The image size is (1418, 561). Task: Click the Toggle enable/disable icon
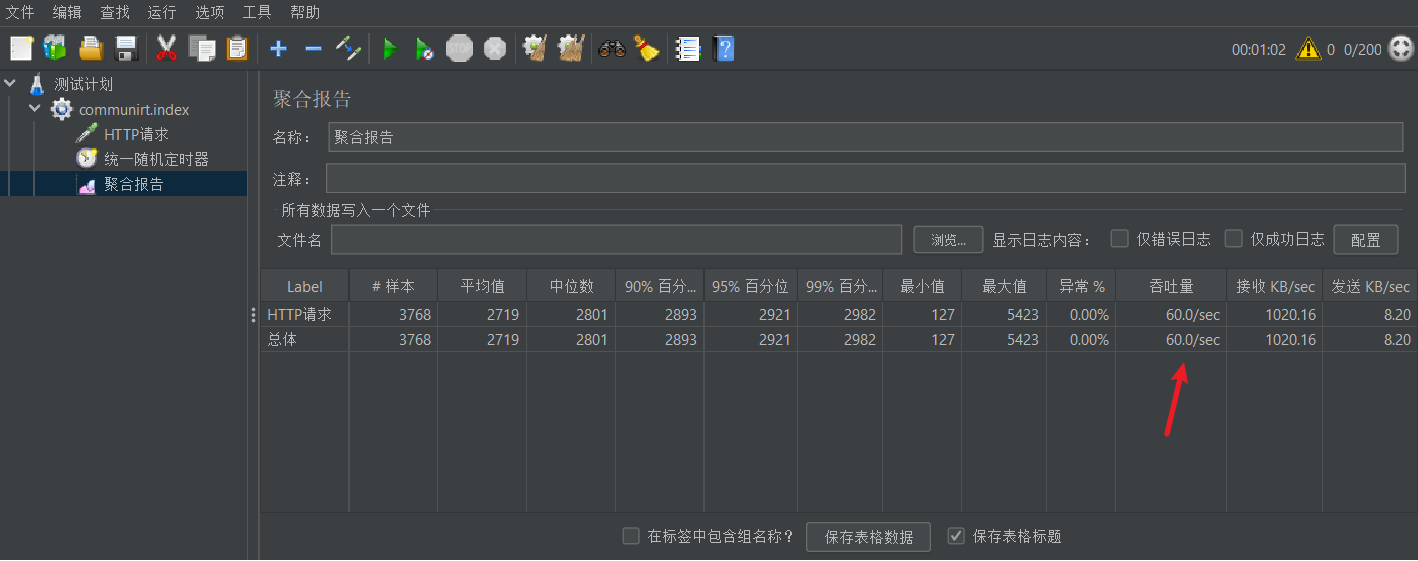[x=348, y=48]
